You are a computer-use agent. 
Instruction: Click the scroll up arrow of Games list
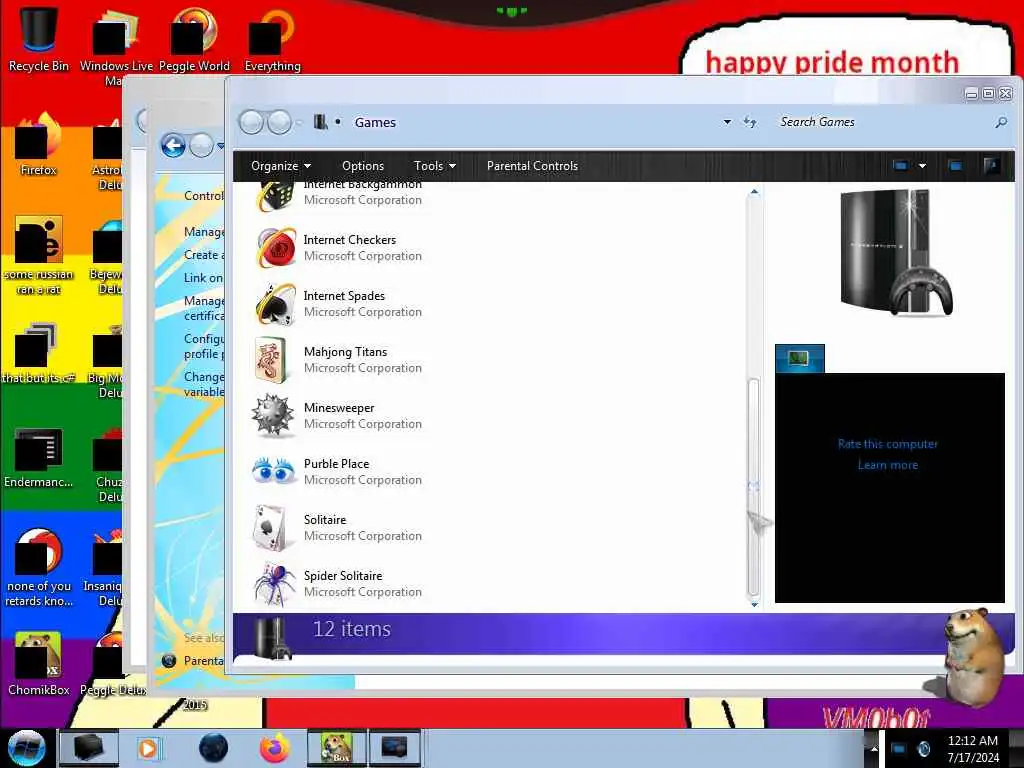pyautogui.click(x=754, y=192)
